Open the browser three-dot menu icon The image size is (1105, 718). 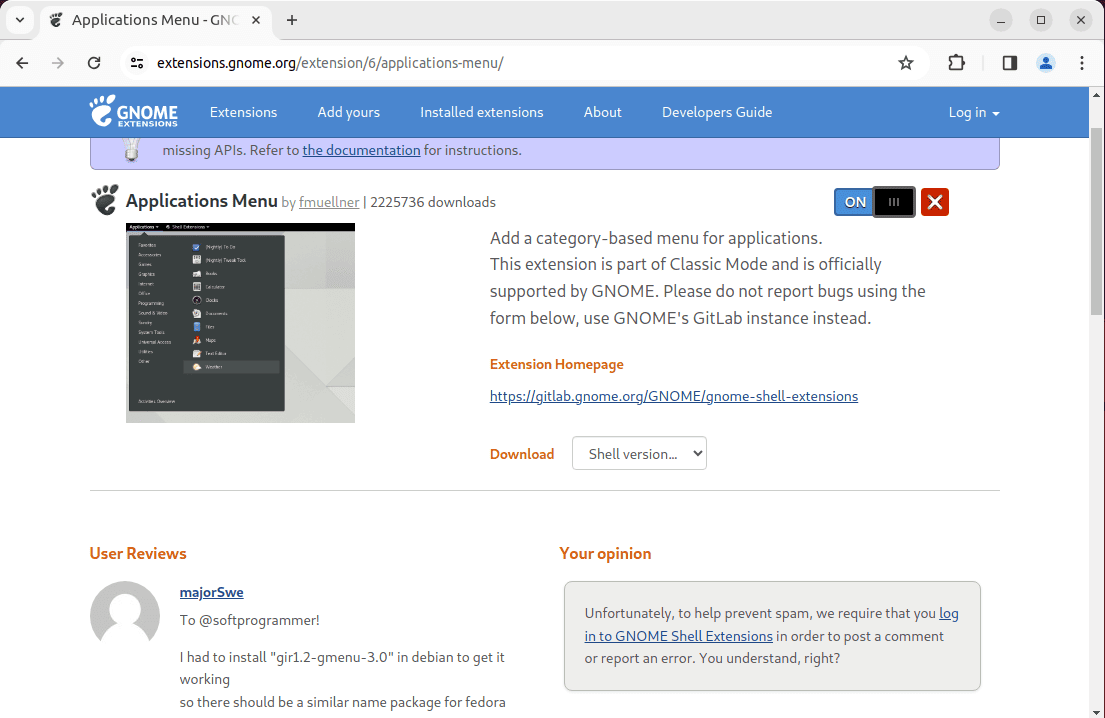tap(1082, 62)
